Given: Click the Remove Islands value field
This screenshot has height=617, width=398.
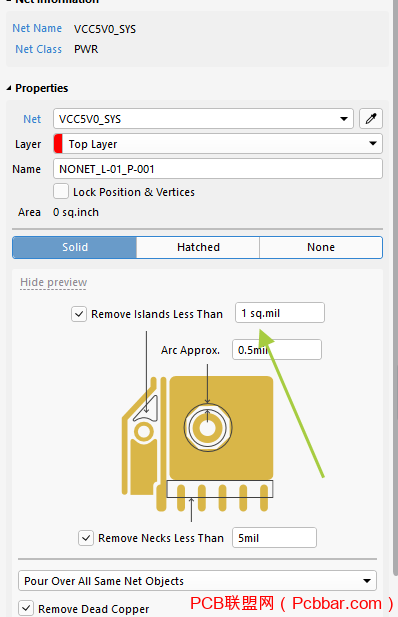Looking at the screenshot, I should 280,313.
